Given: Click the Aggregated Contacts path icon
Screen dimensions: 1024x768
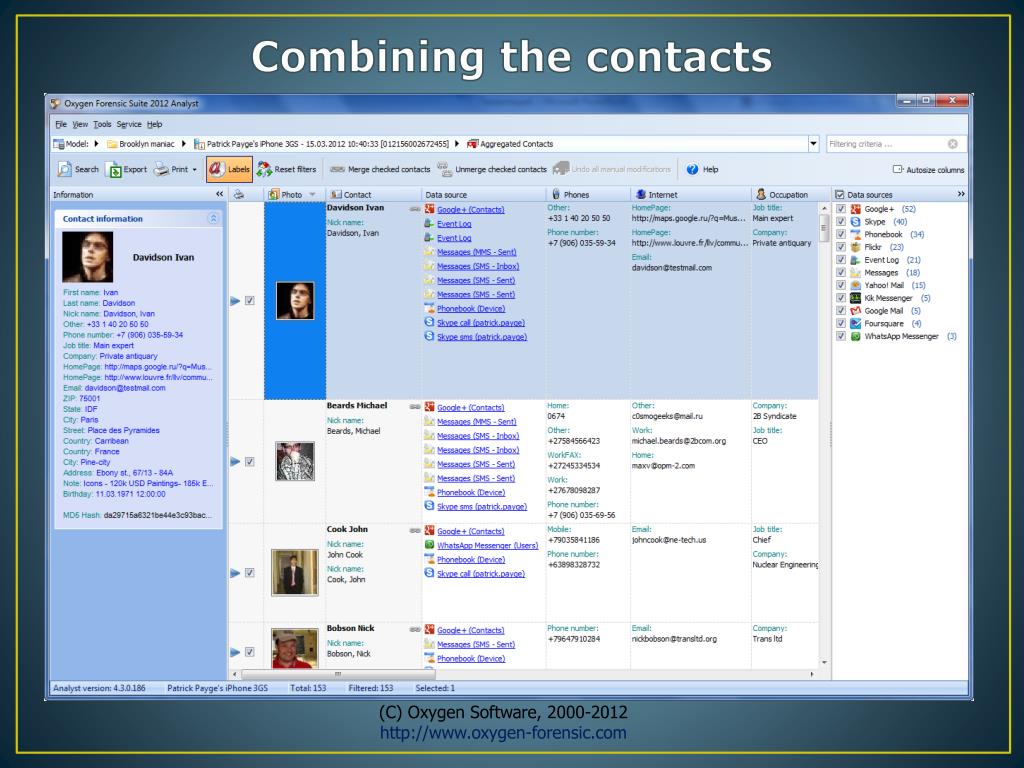Looking at the screenshot, I should click(473, 144).
